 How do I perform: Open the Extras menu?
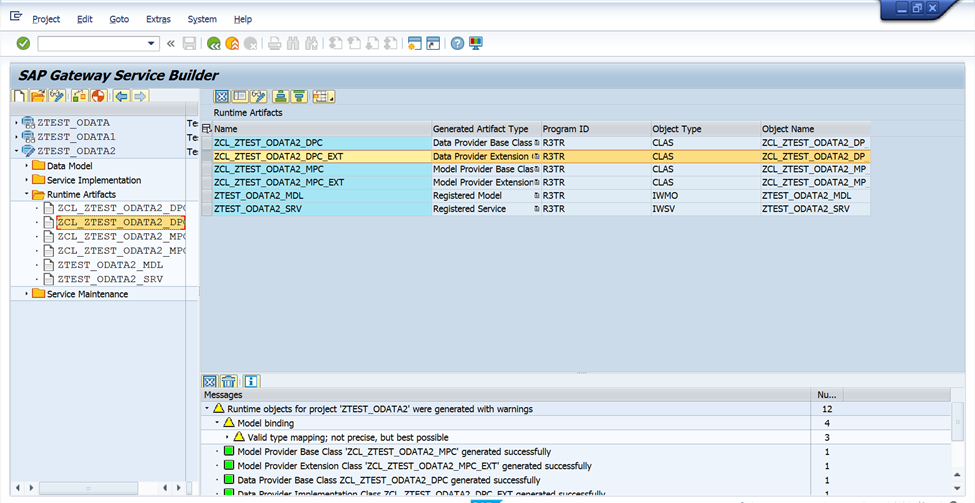coord(158,19)
